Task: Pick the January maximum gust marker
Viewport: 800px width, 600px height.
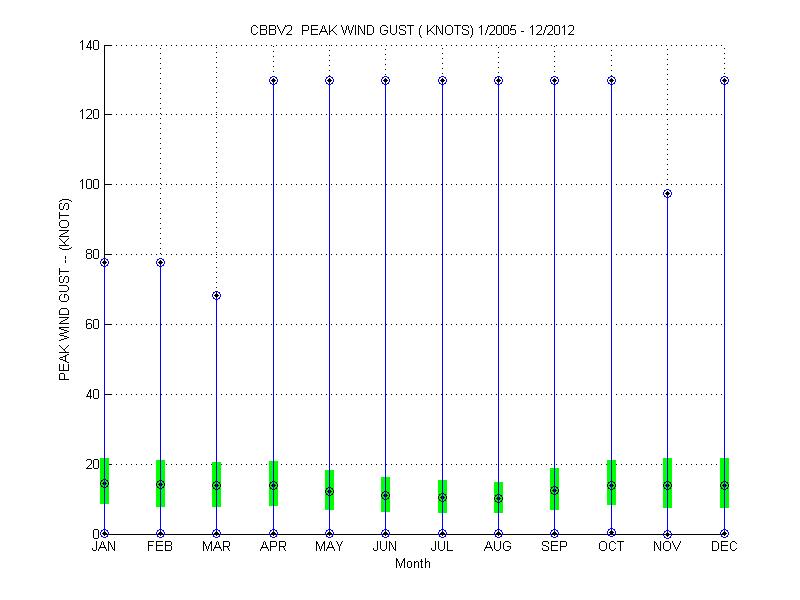Action: [x=105, y=262]
